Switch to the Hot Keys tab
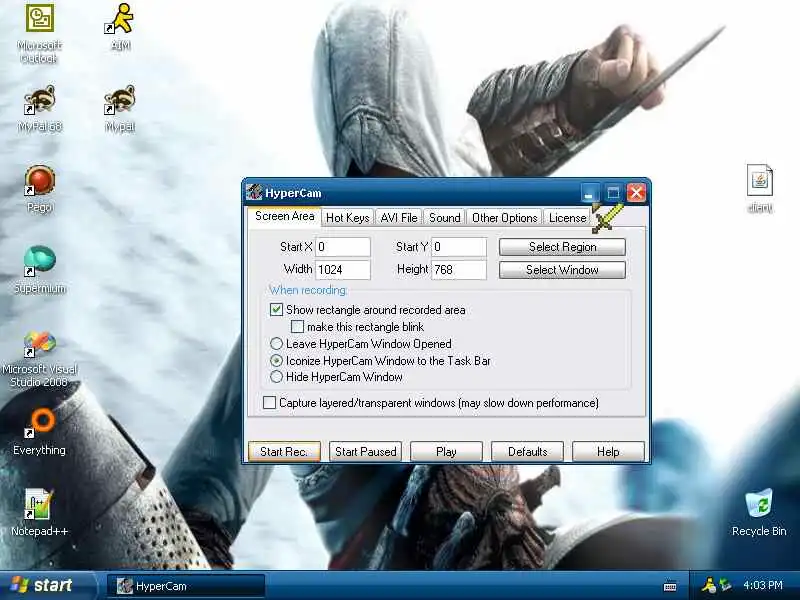Viewport: 800px width, 600px height. pos(347,218)
